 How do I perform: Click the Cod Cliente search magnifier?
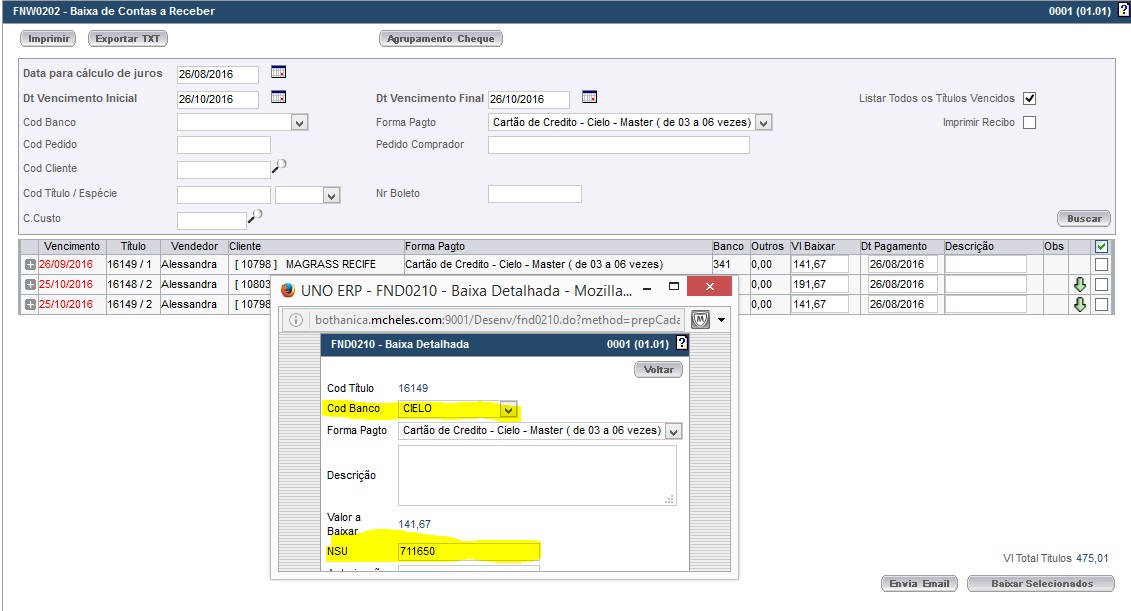click(x=279, y=167)
